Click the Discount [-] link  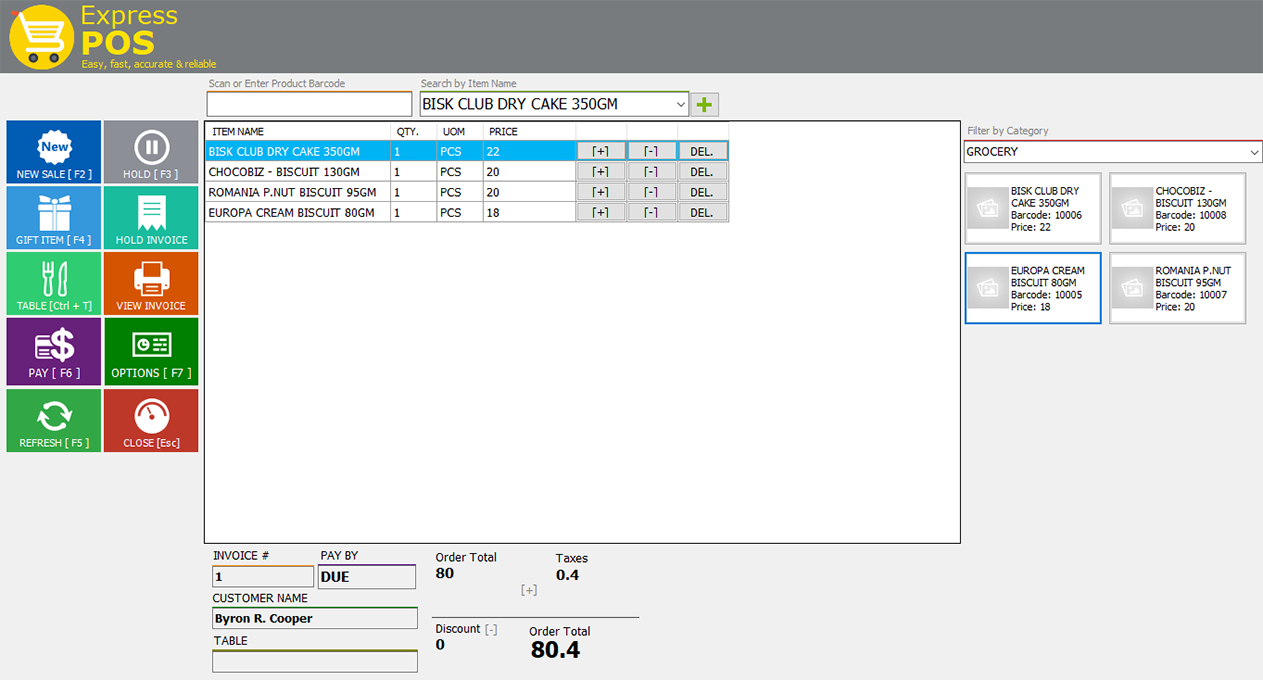tap(491, 629)
